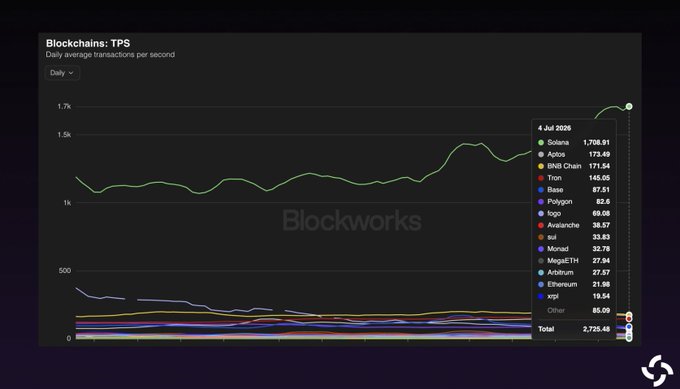This screenshot has width=680, height=389.
Task: Click the 'fogo' tooltip label
Action: pos(554,213)
